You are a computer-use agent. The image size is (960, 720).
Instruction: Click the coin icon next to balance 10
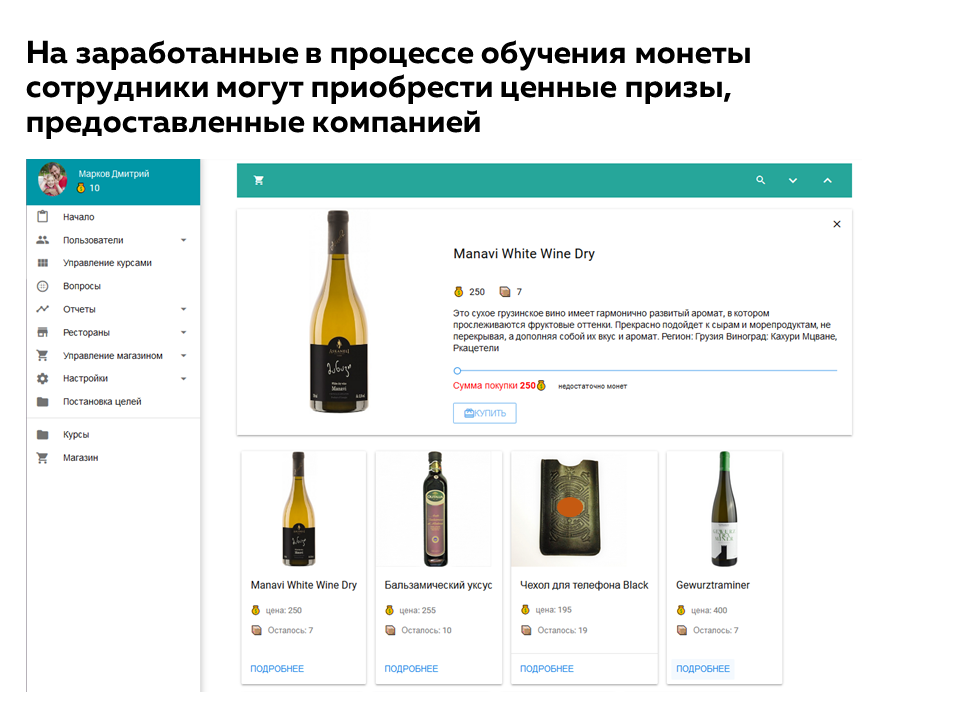[x=80, y=188]
